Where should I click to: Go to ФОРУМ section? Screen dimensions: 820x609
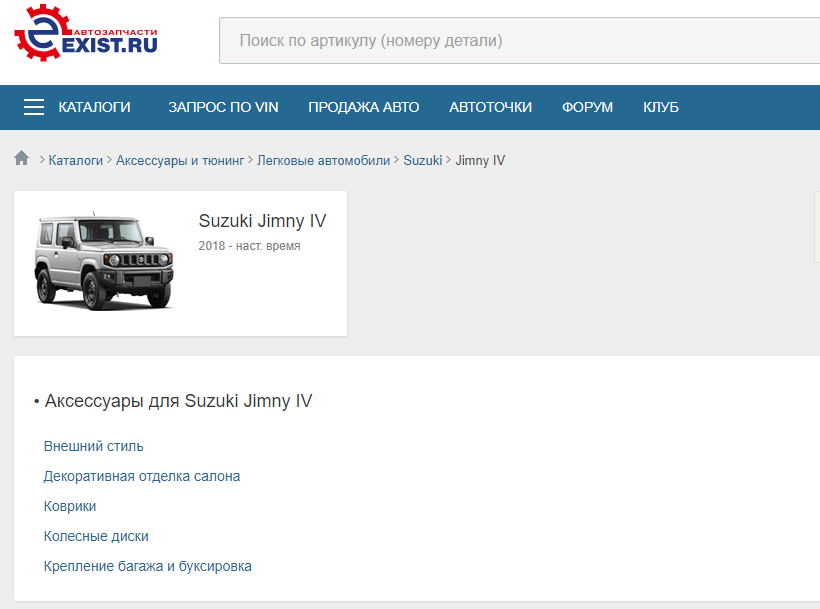click(587, 107)
